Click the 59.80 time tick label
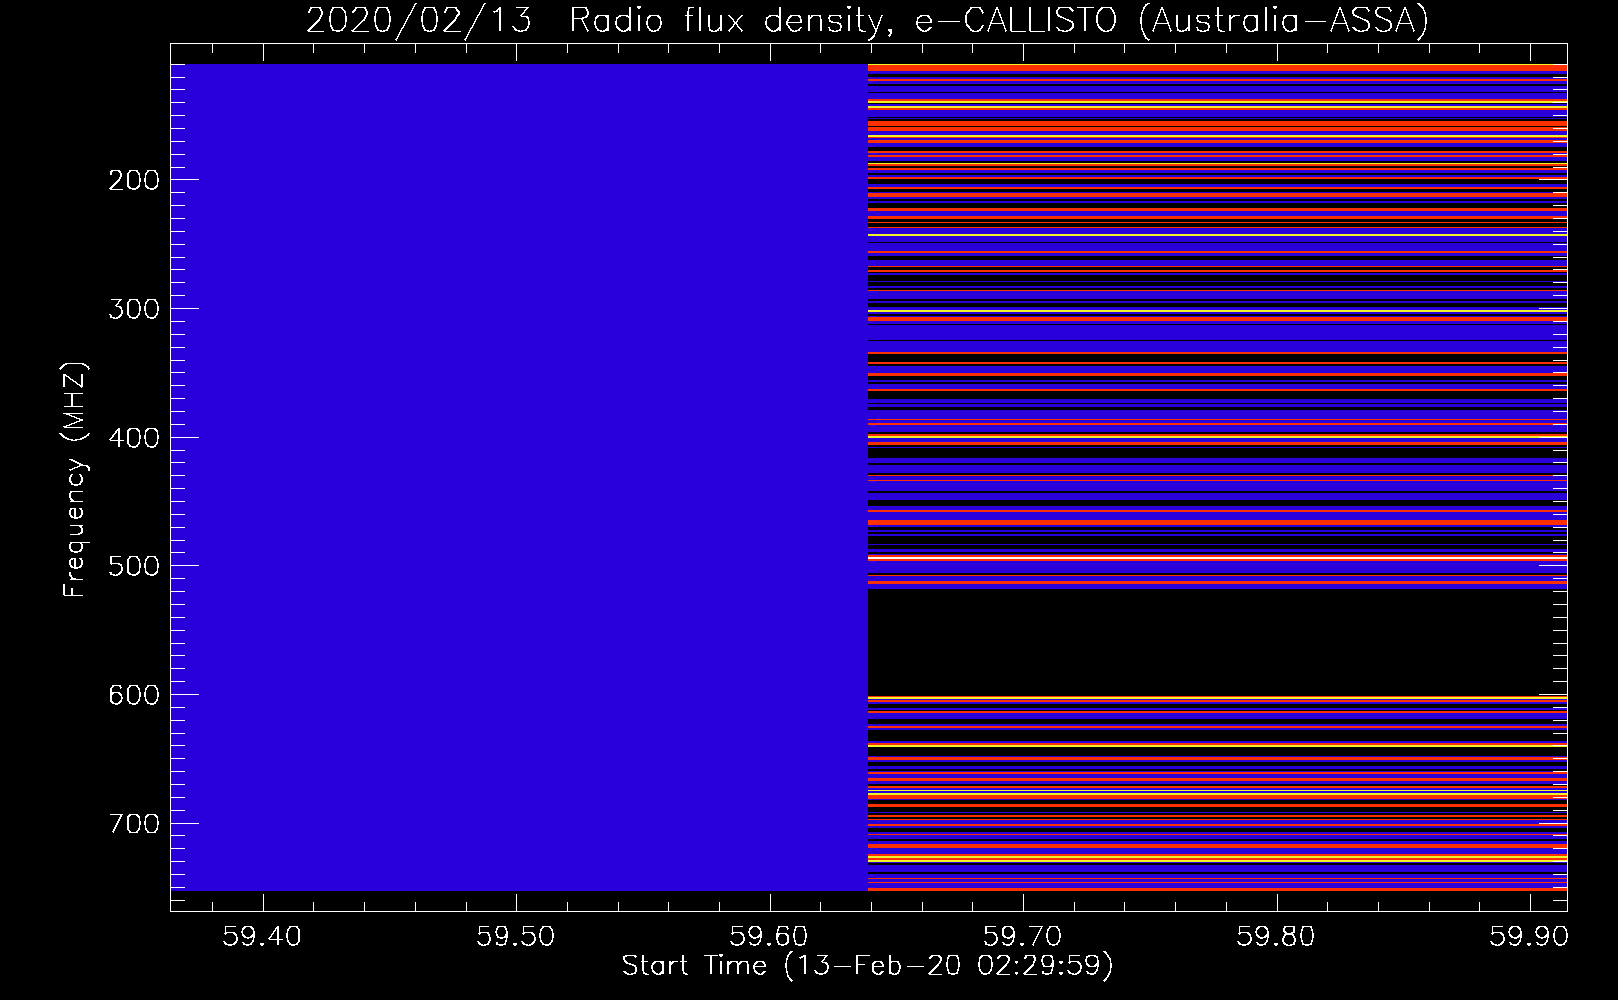This screenshot has width=1618, height=1000. [1276, 937]
